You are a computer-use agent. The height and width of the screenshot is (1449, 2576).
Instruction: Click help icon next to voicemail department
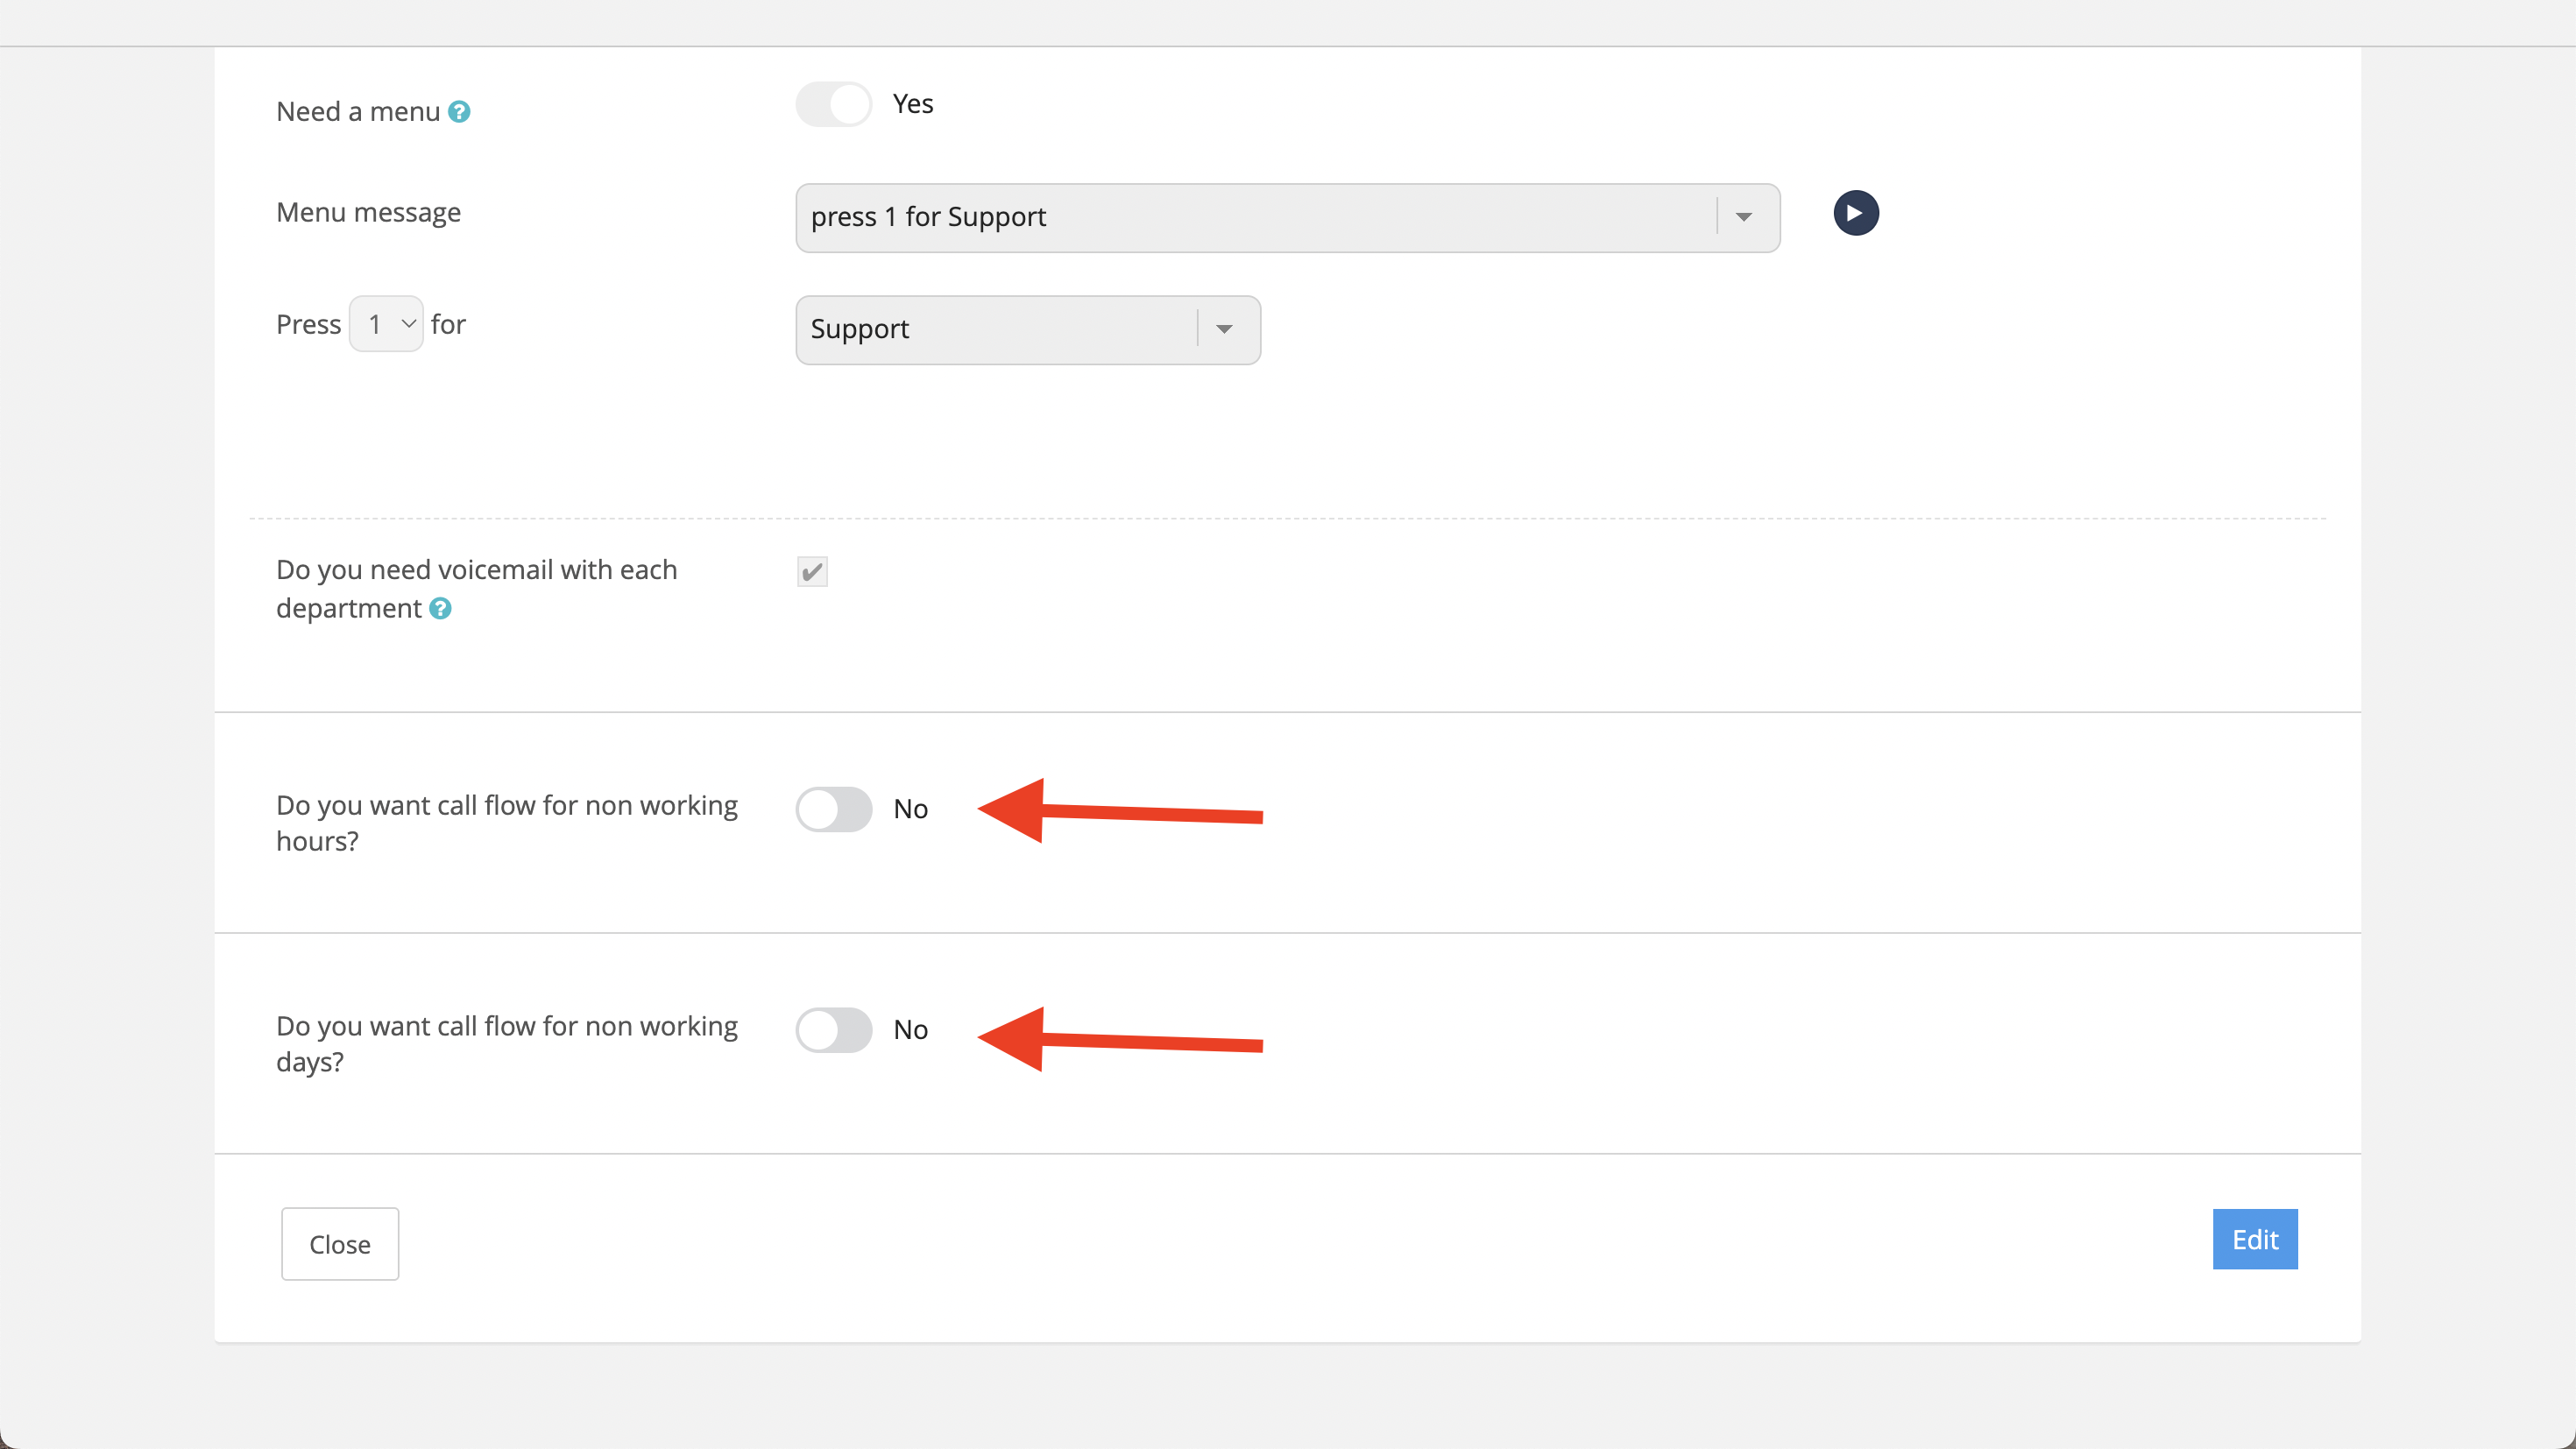pyautogui.click(x=440, y=608)
